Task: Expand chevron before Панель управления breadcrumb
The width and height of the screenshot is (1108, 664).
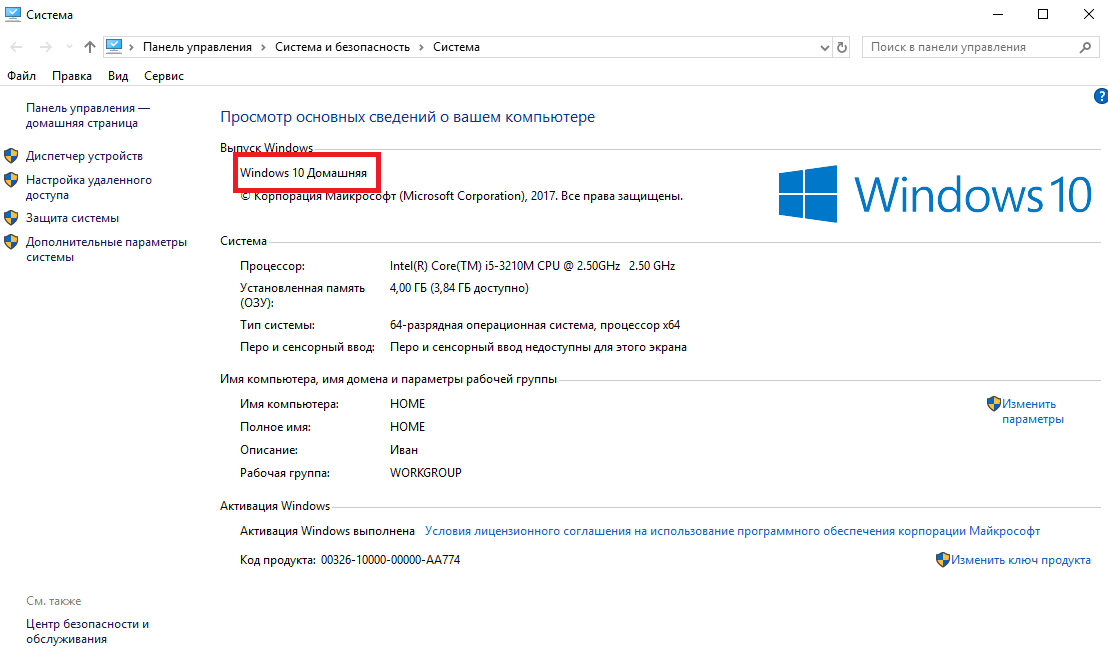Action: pyautogui.click(x=131, y=47)
